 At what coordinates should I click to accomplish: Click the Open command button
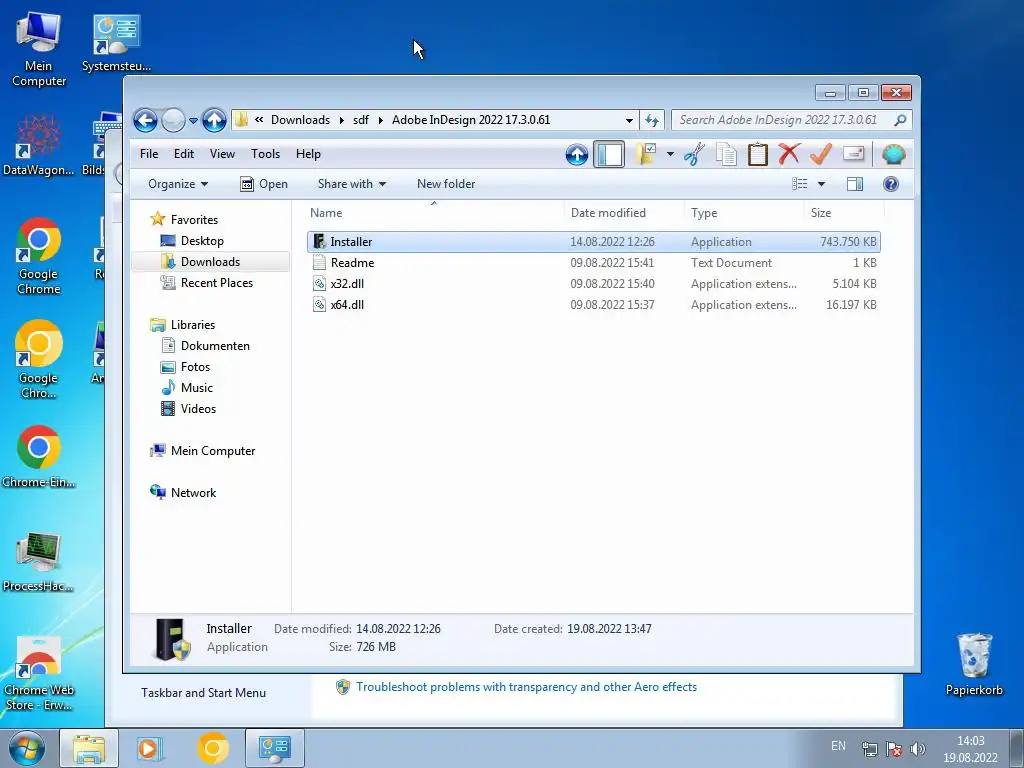coord(264,184)
